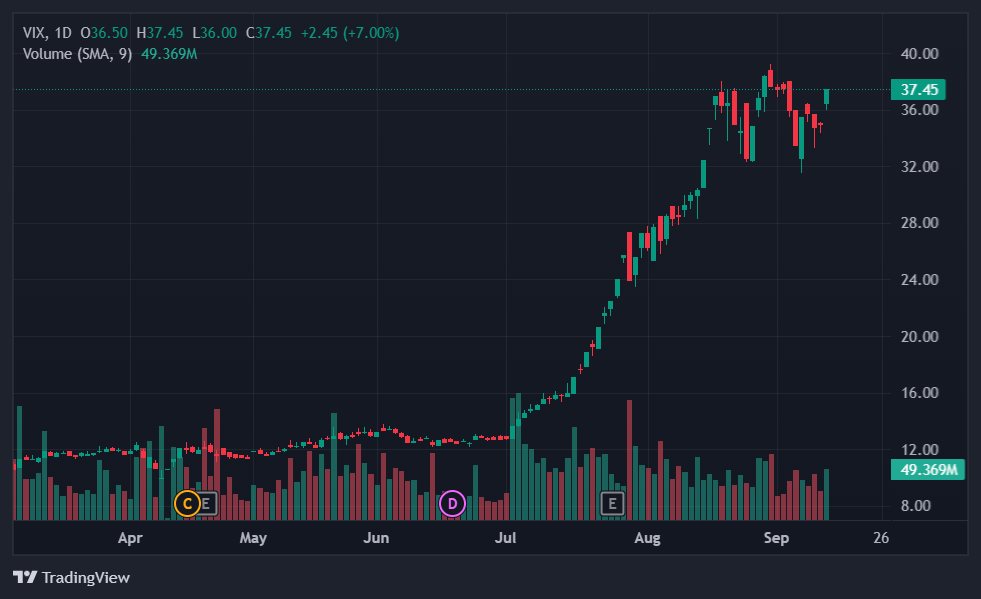This screenshot has height=599, width=981.
Task: Click the Apr label on the time axis
Action: (x=130, y=538)
